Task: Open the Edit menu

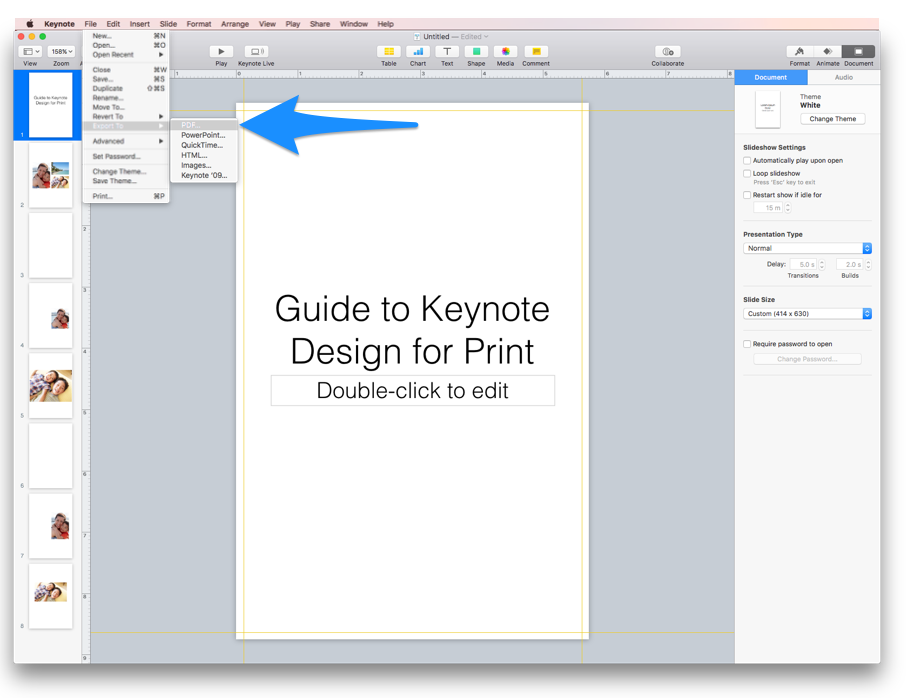Action: [x=113, y=24]
